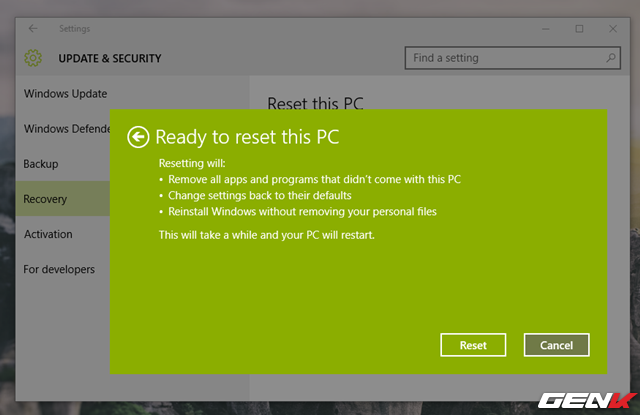
Task: Click the Reset this PC heading
Action: (x=316, y=102)
